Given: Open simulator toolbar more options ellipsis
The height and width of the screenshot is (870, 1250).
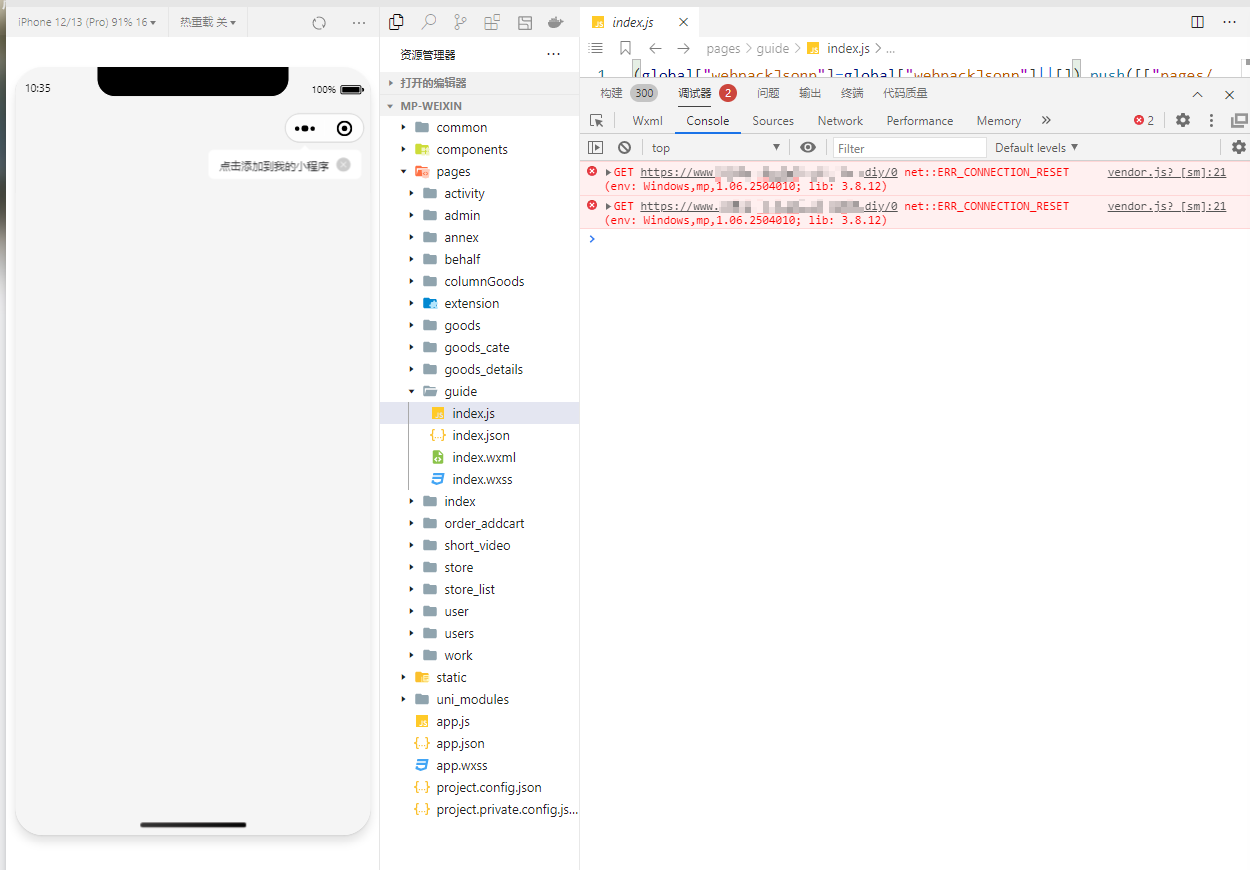Looking at the screenshot, I should point(359,22).
